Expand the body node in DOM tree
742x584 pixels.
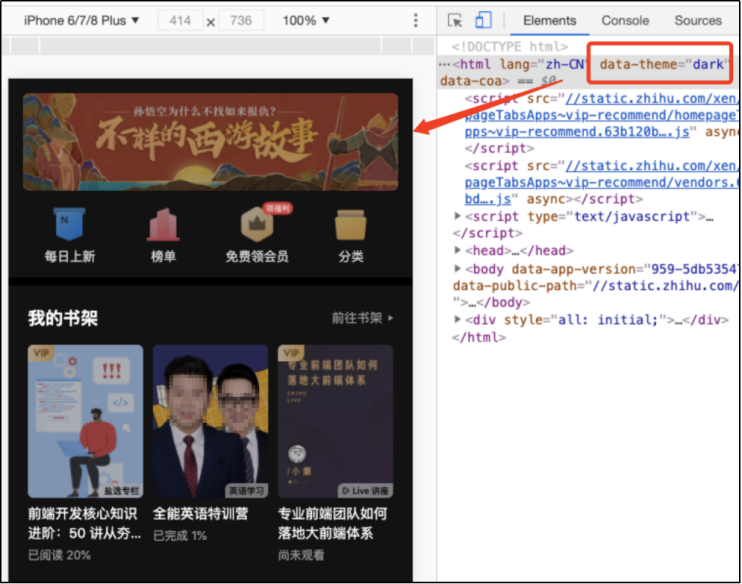pos(457,268)
